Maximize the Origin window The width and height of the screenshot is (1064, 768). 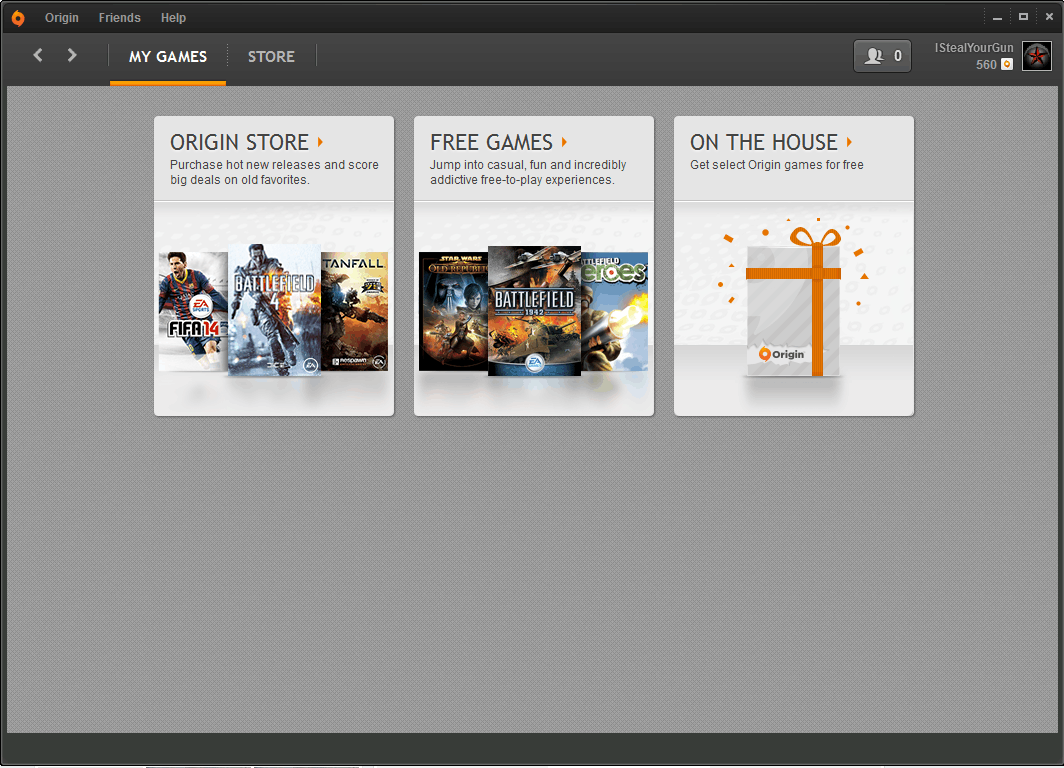[1023, 17]
